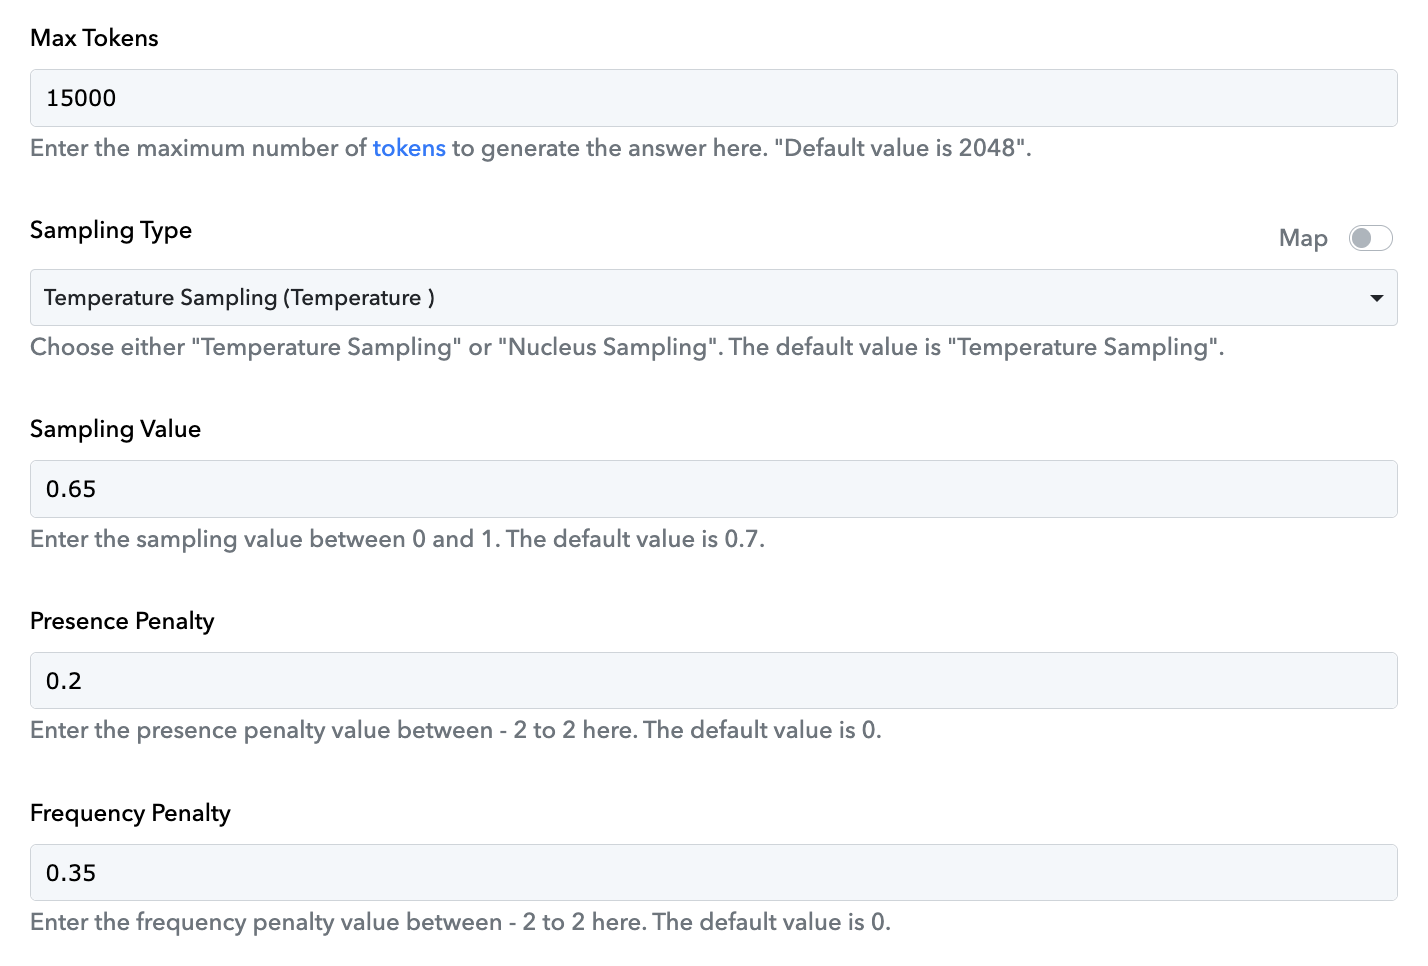
Task: Select the Sampling Value field showing 0.65
Action: point(713,489)
